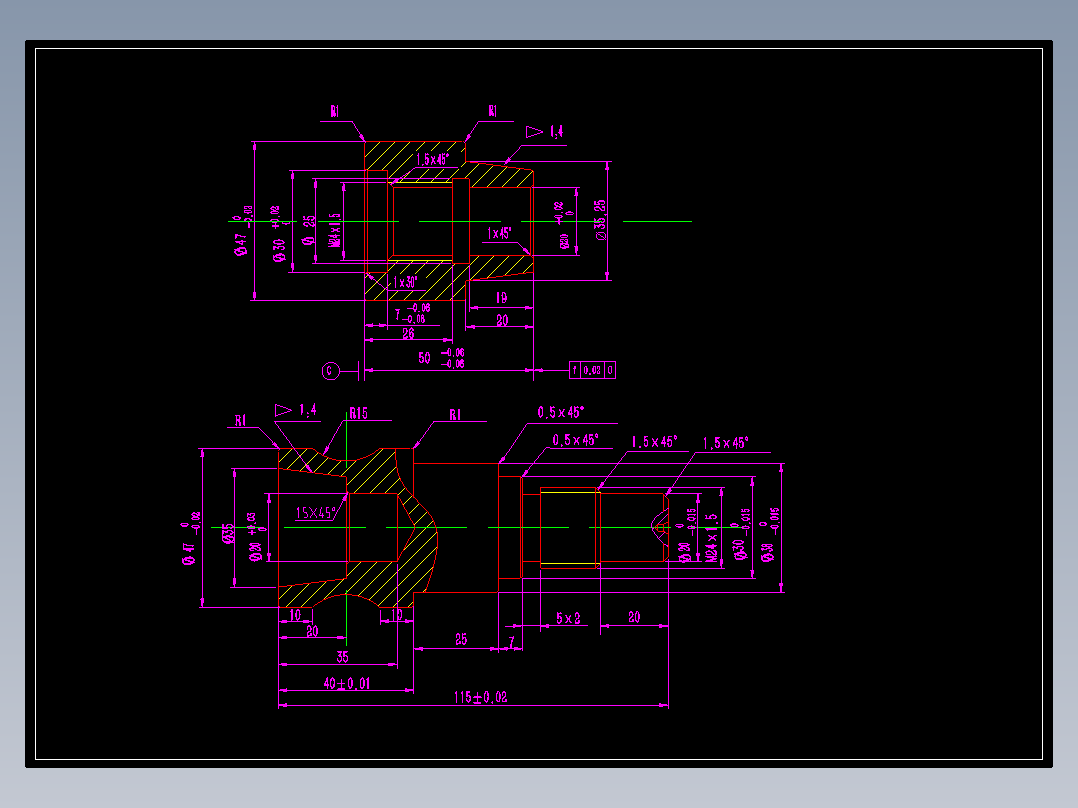Pick the 1.5x45° chamfer label in the upper view
The width and height of the screenshot is (1078, 808).
[433, 160]
